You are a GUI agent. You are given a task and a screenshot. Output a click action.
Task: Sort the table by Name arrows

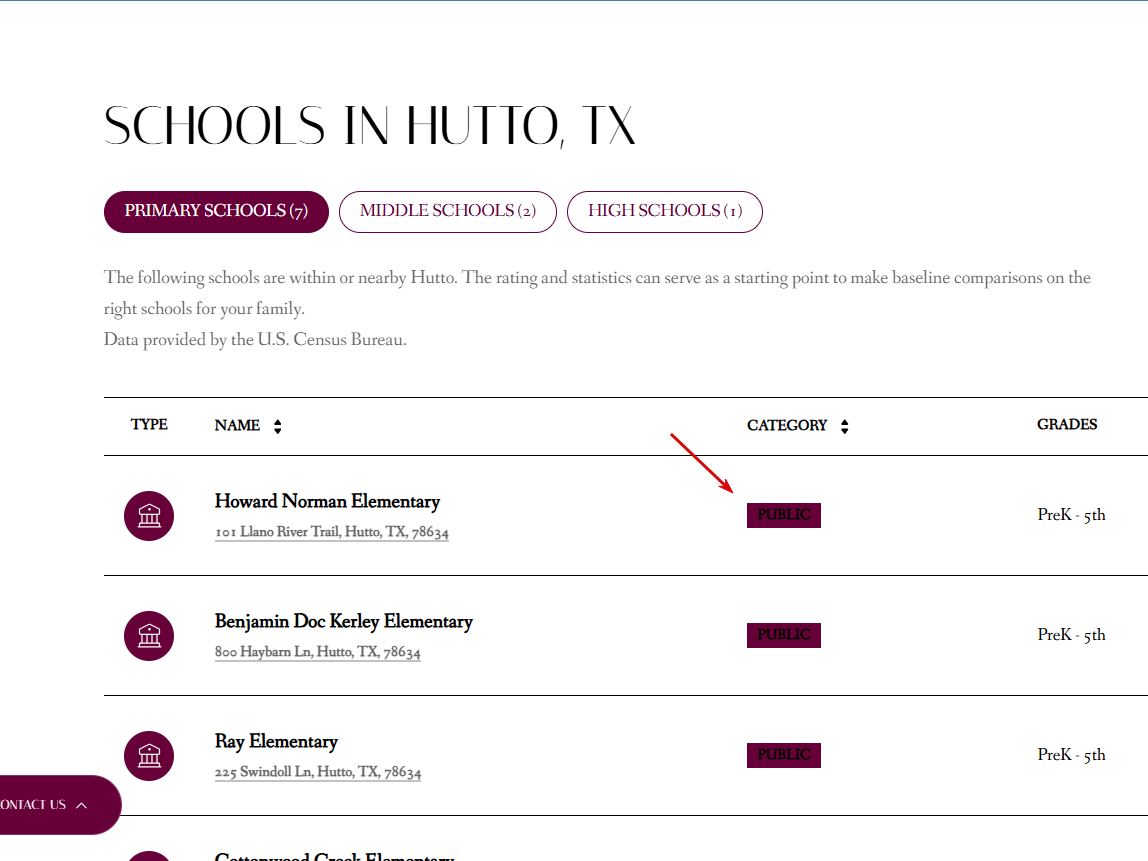point(277,426)
